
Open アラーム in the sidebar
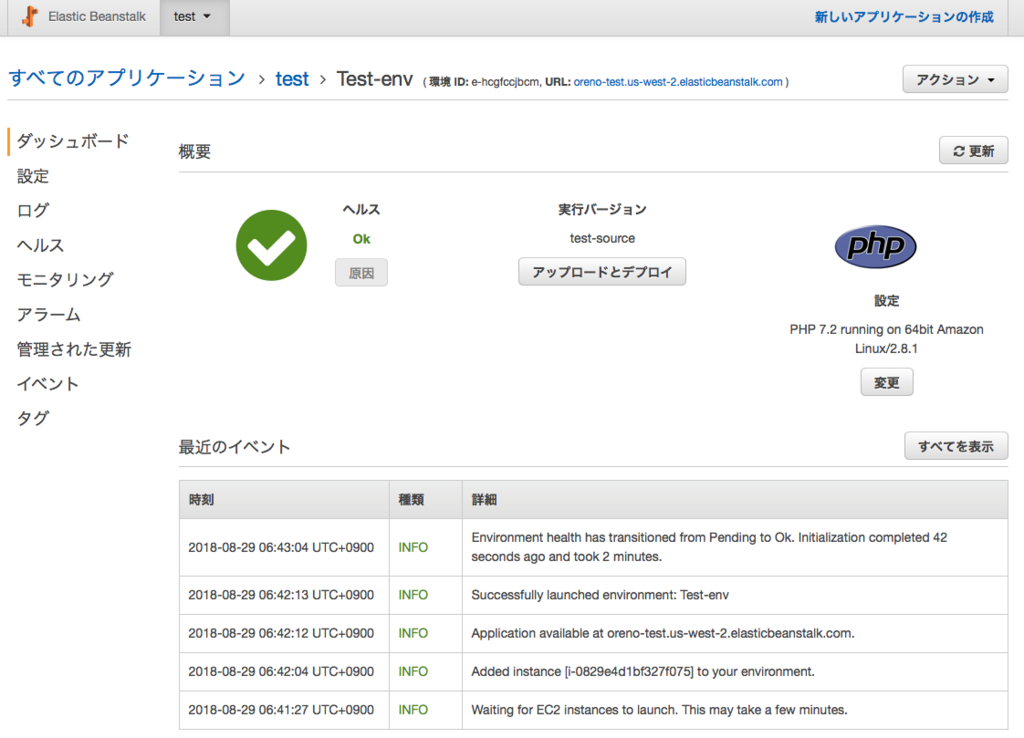click(x=49, y=314)
